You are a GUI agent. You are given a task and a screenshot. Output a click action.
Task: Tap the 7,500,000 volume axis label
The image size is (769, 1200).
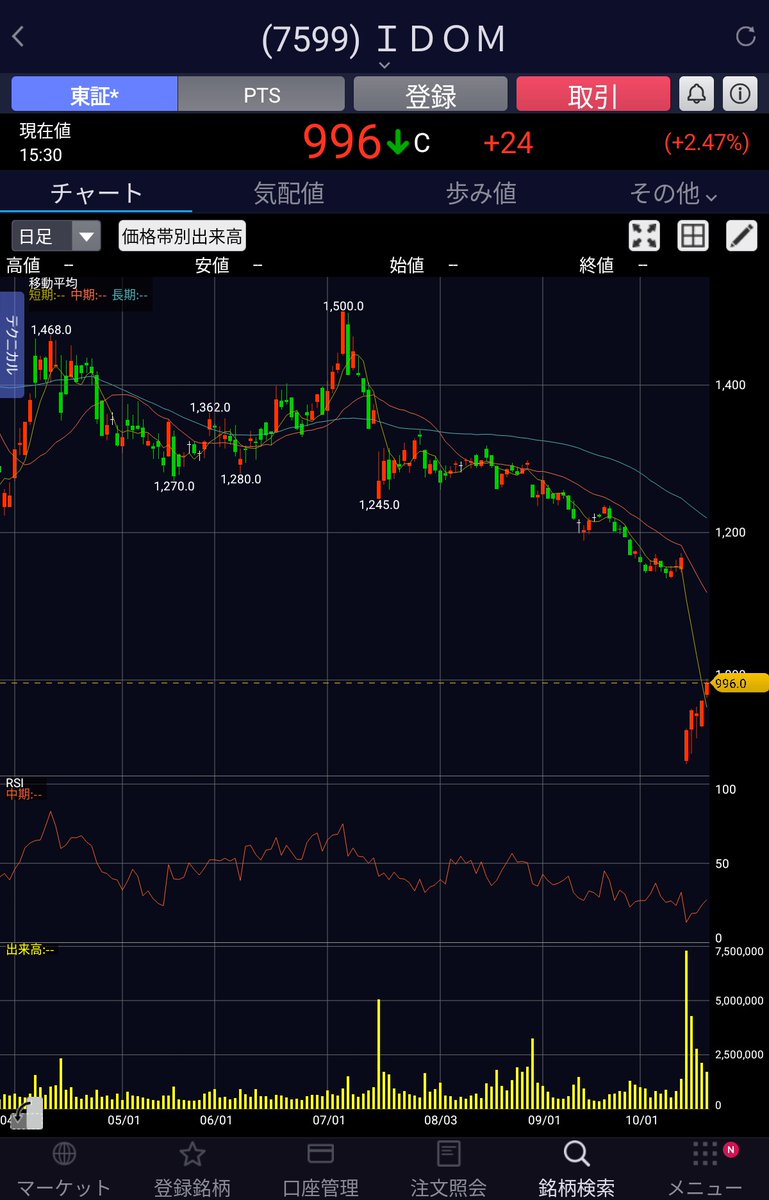(740, 951)
